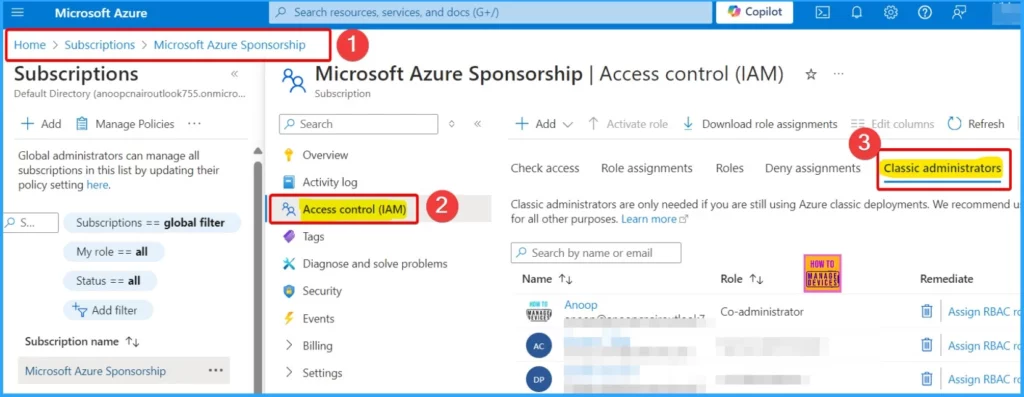Edit the Subscriptions == global filter pill
Viewport: 1024px width, 397px height.
152,223
